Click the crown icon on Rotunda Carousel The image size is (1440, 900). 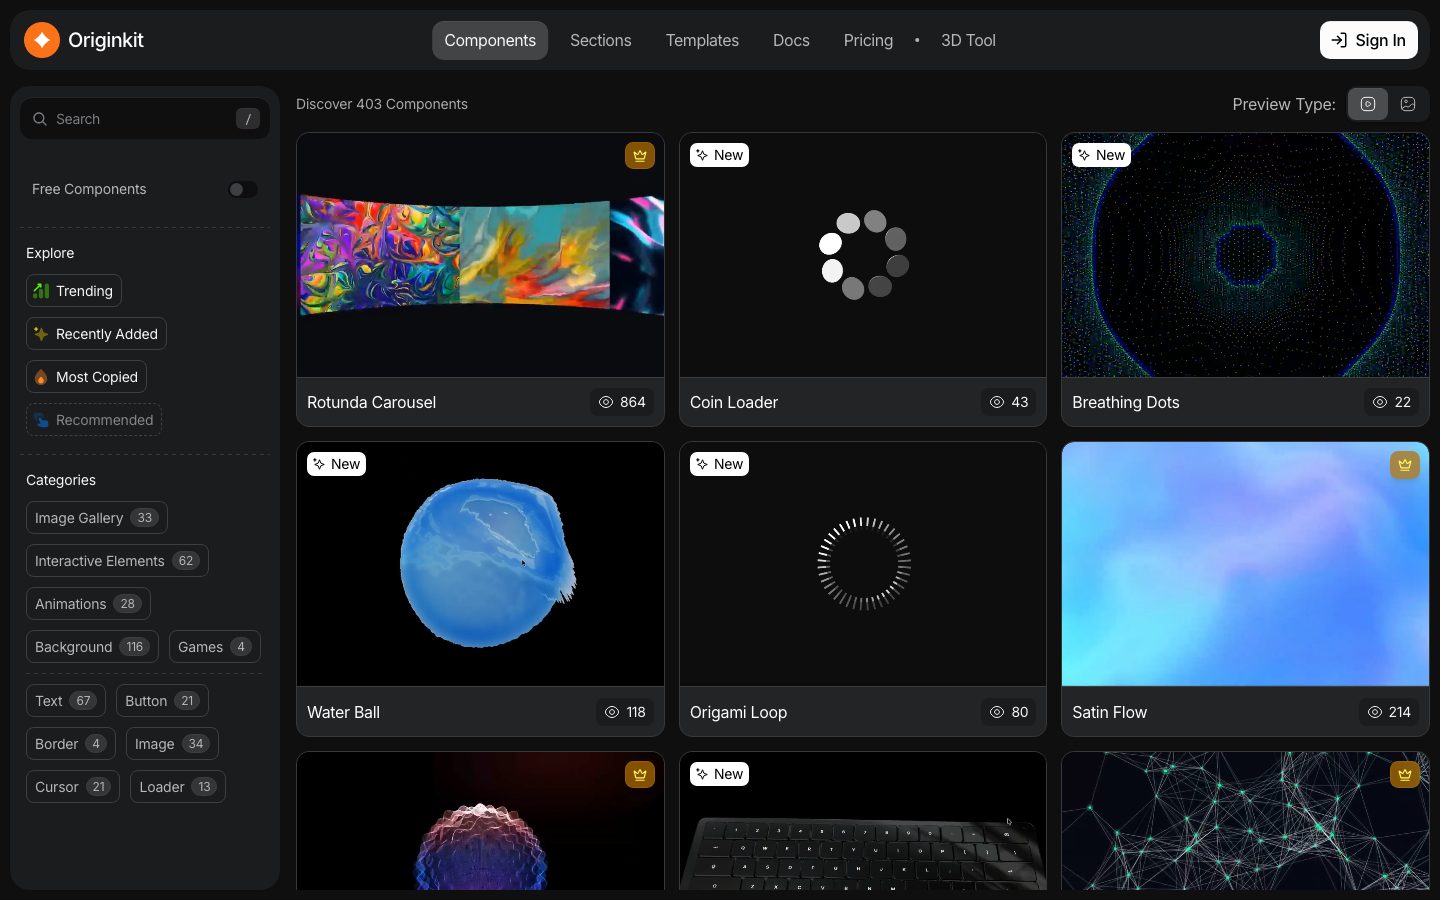coord(640,155)
